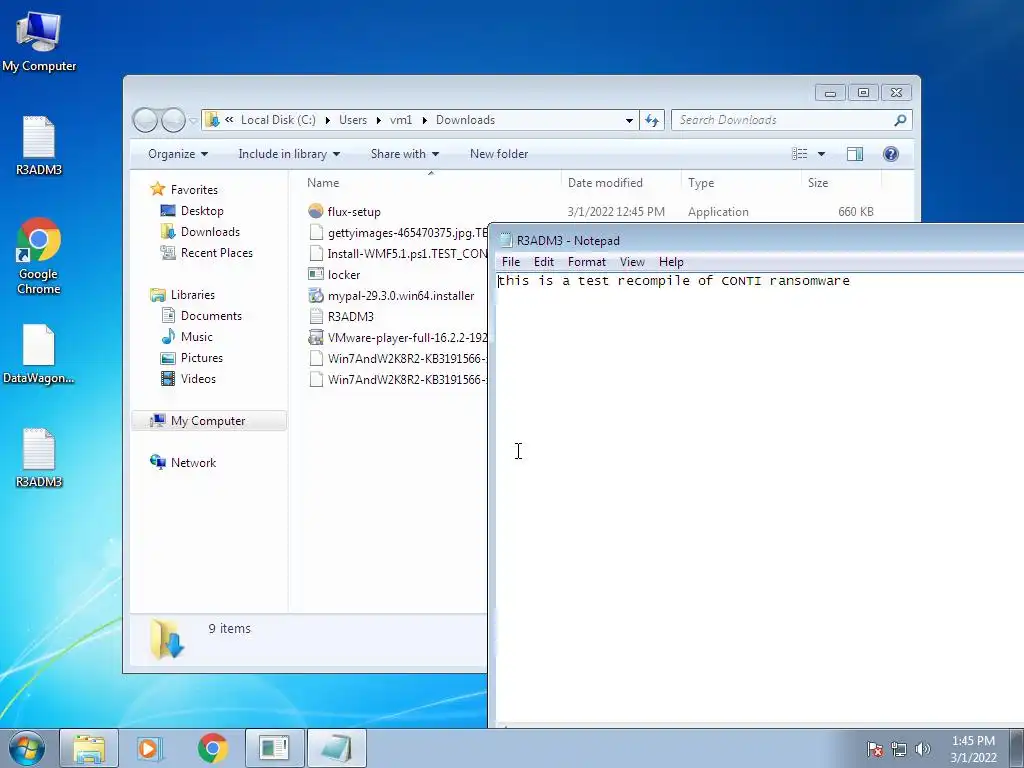Select the bottom R3ADM3 desktop file
Viewport: 1024px width, 768px height.
click(x=39, y=457)
